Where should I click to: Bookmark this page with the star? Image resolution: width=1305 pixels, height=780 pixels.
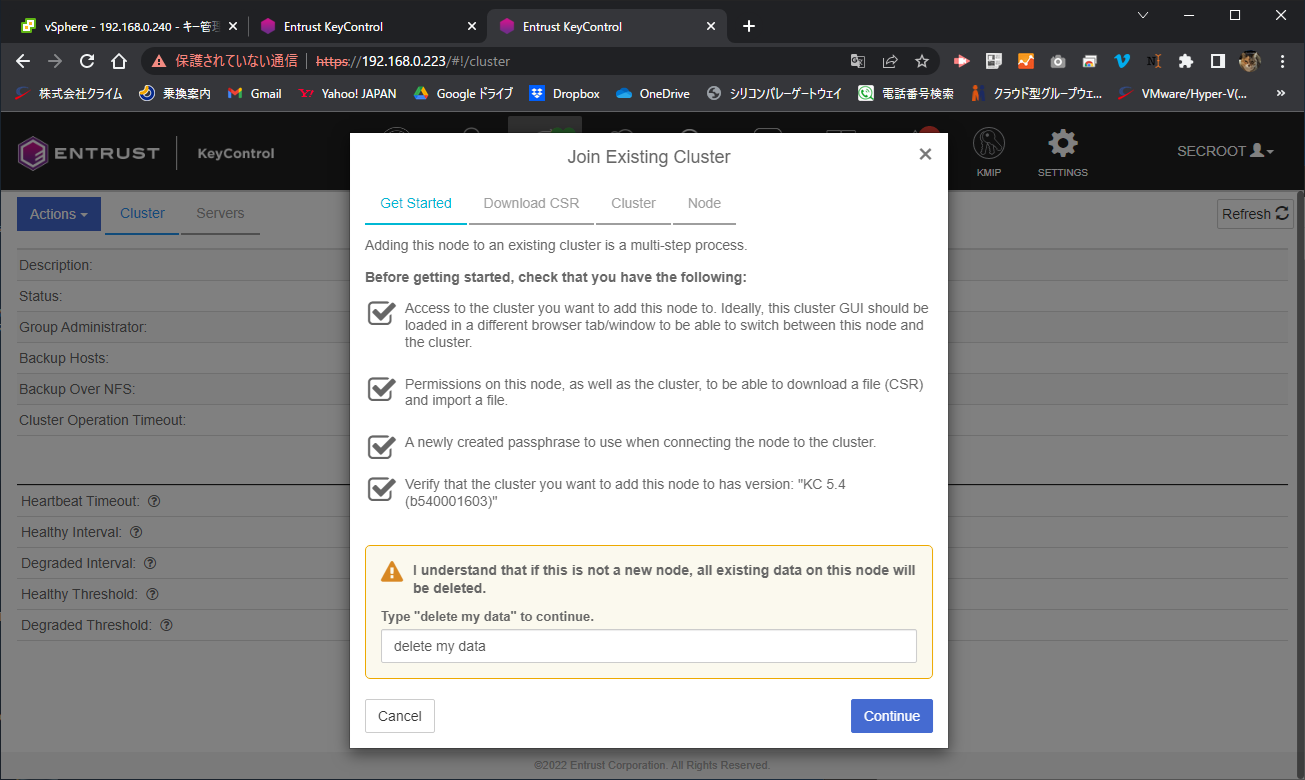pyautogui.click(x=922, y=61)
